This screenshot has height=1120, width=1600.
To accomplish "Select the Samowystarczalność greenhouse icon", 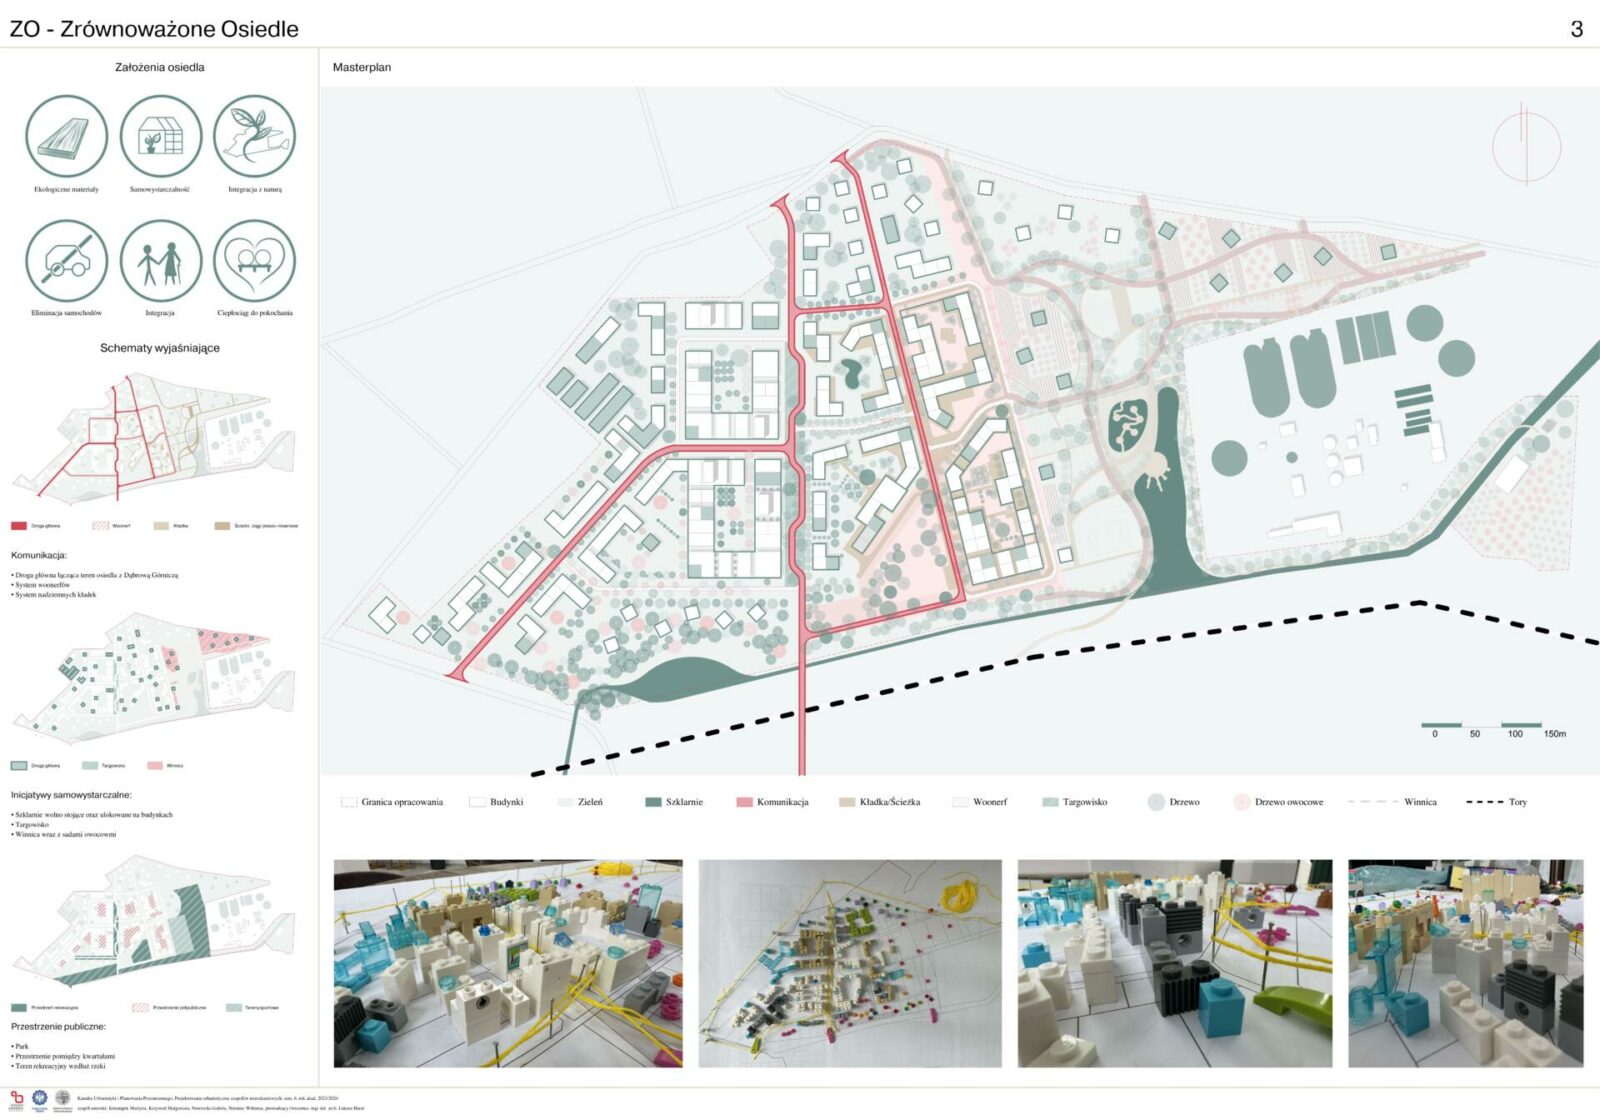I will 160,136.
